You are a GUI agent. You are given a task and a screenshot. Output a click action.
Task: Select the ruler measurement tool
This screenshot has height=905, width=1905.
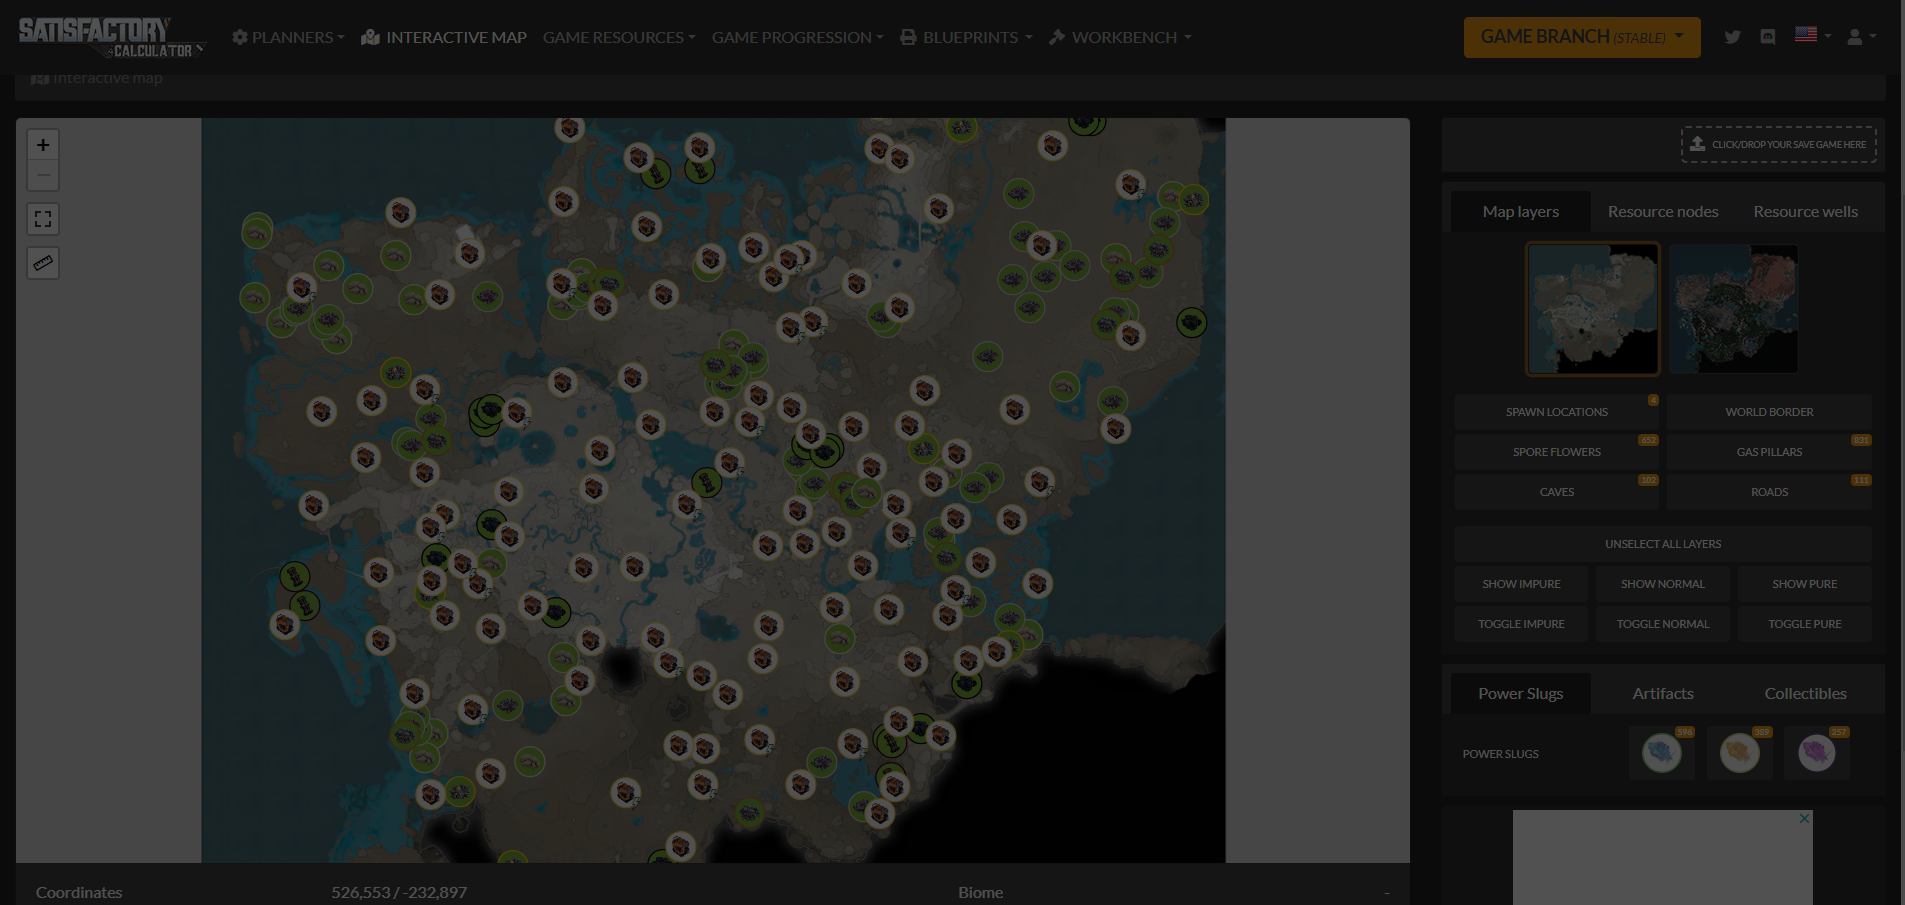pyautogui.click(x=43, y=263)
